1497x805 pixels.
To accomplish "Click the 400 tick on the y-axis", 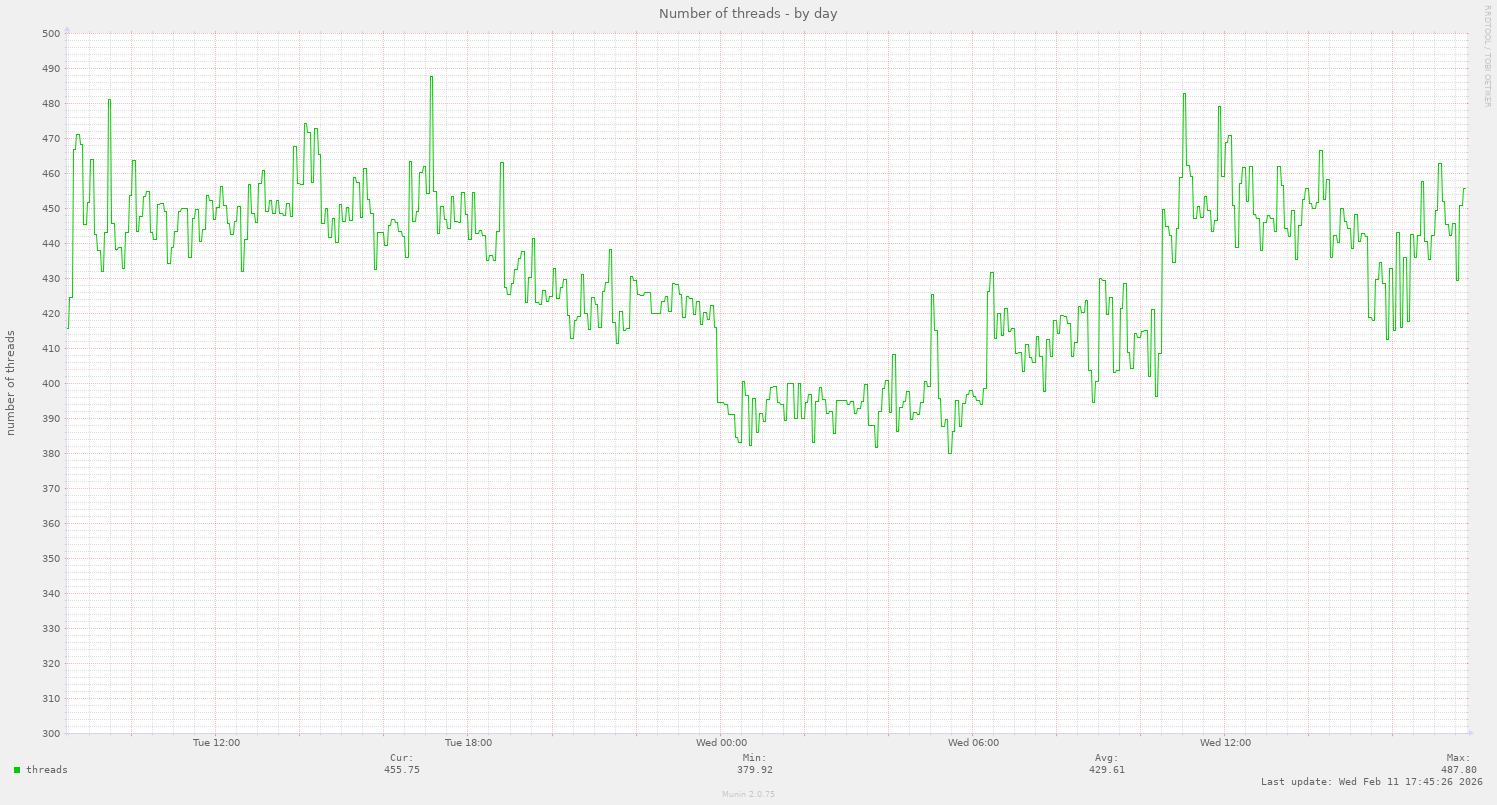I will pyautogui.click(x=51, y=384).
